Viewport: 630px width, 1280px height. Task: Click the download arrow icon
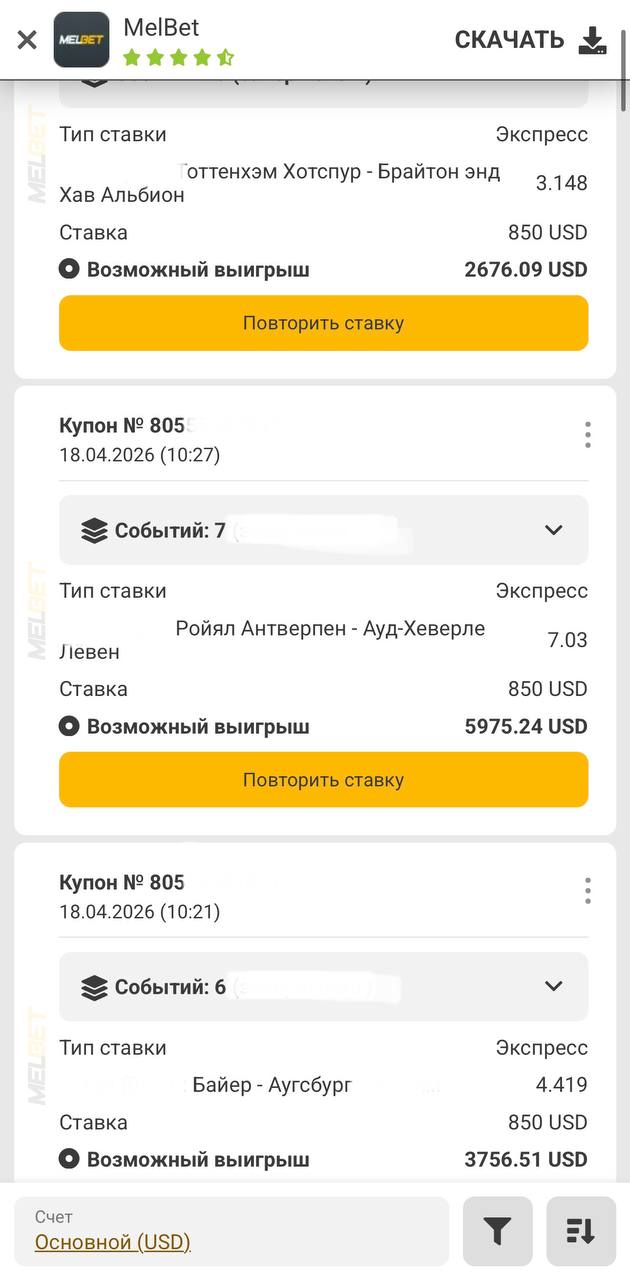click(x=593, y=40)
